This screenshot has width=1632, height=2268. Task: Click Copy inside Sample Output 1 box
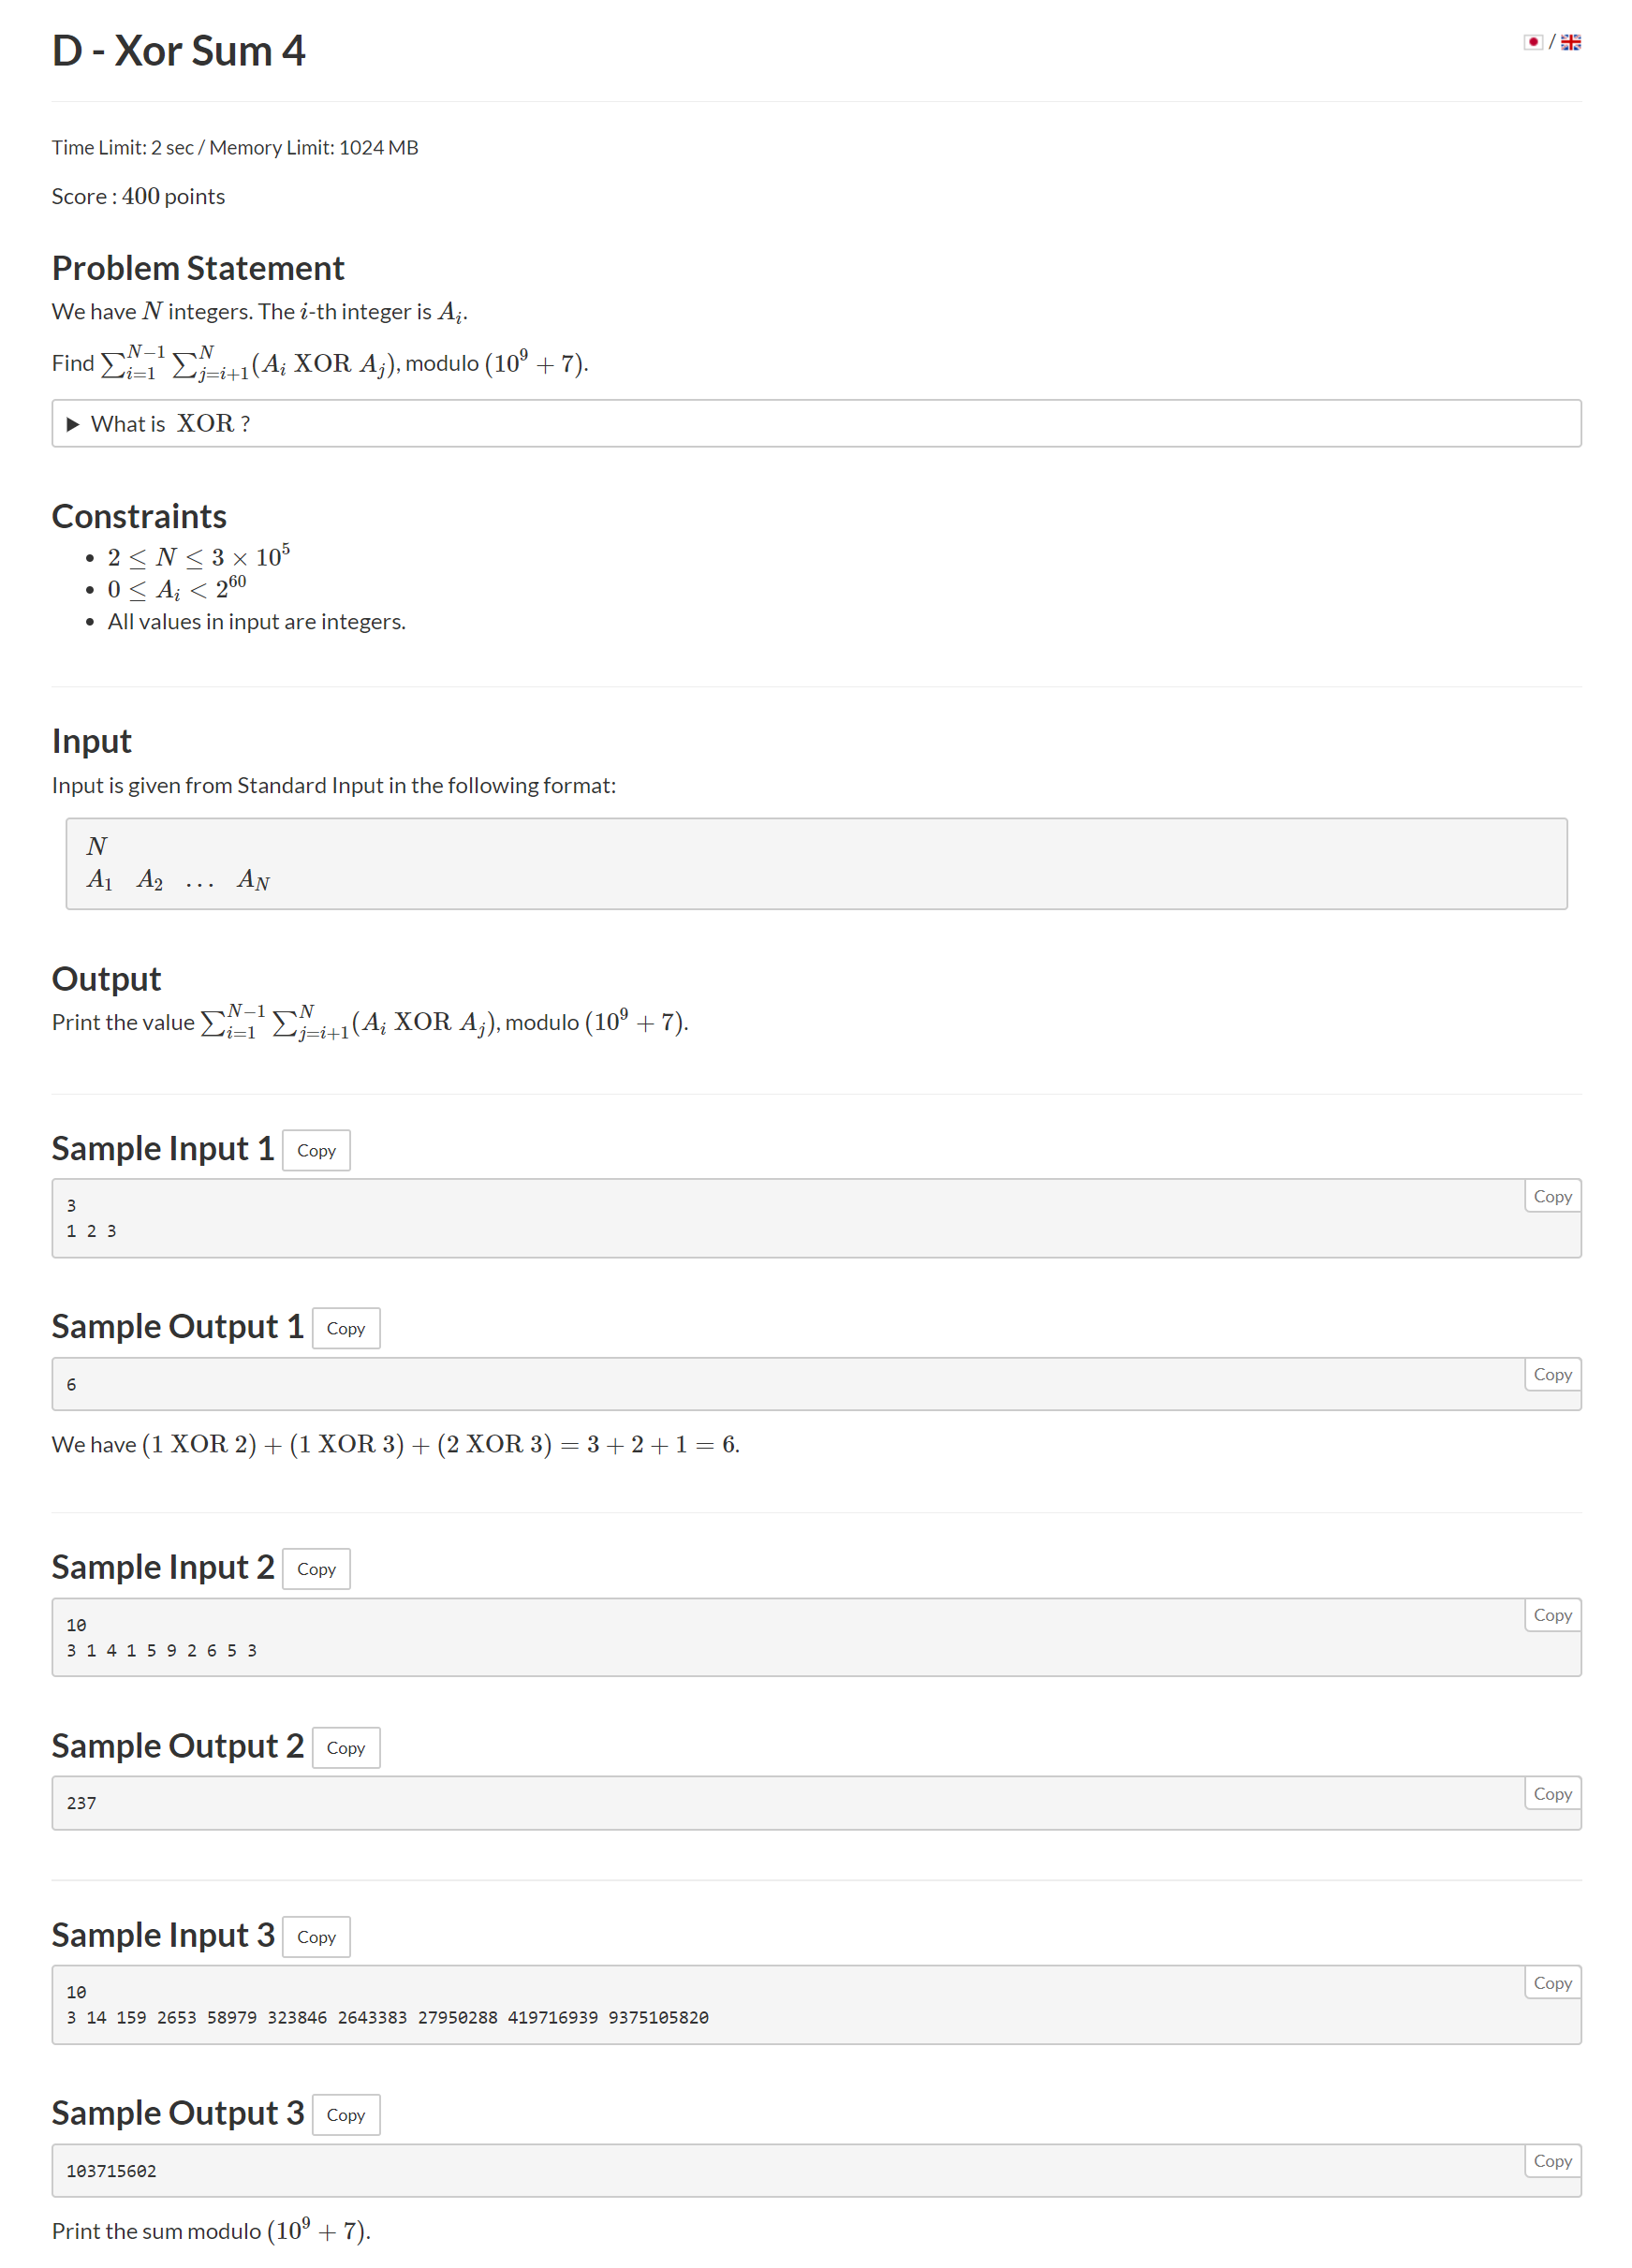click(x=1552, y=1374)
